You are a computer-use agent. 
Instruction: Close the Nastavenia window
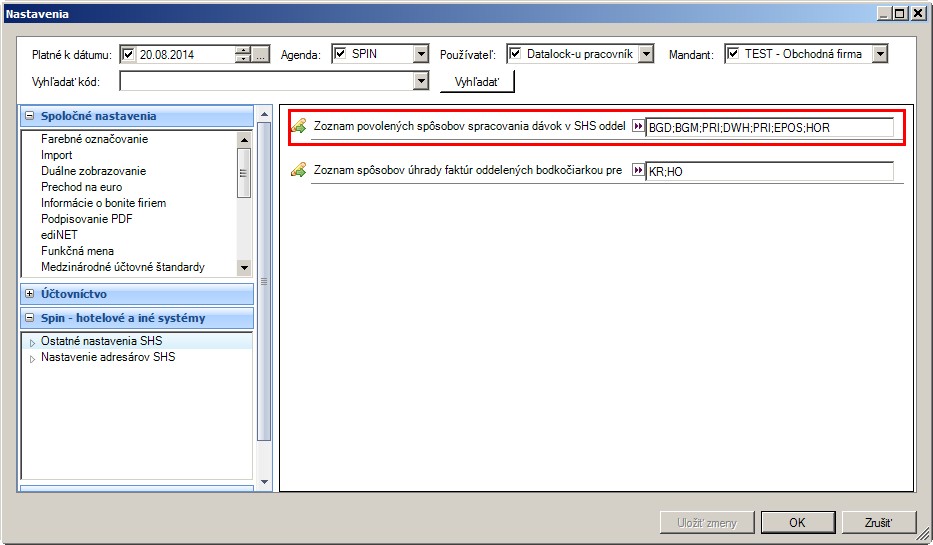(918, 13)
